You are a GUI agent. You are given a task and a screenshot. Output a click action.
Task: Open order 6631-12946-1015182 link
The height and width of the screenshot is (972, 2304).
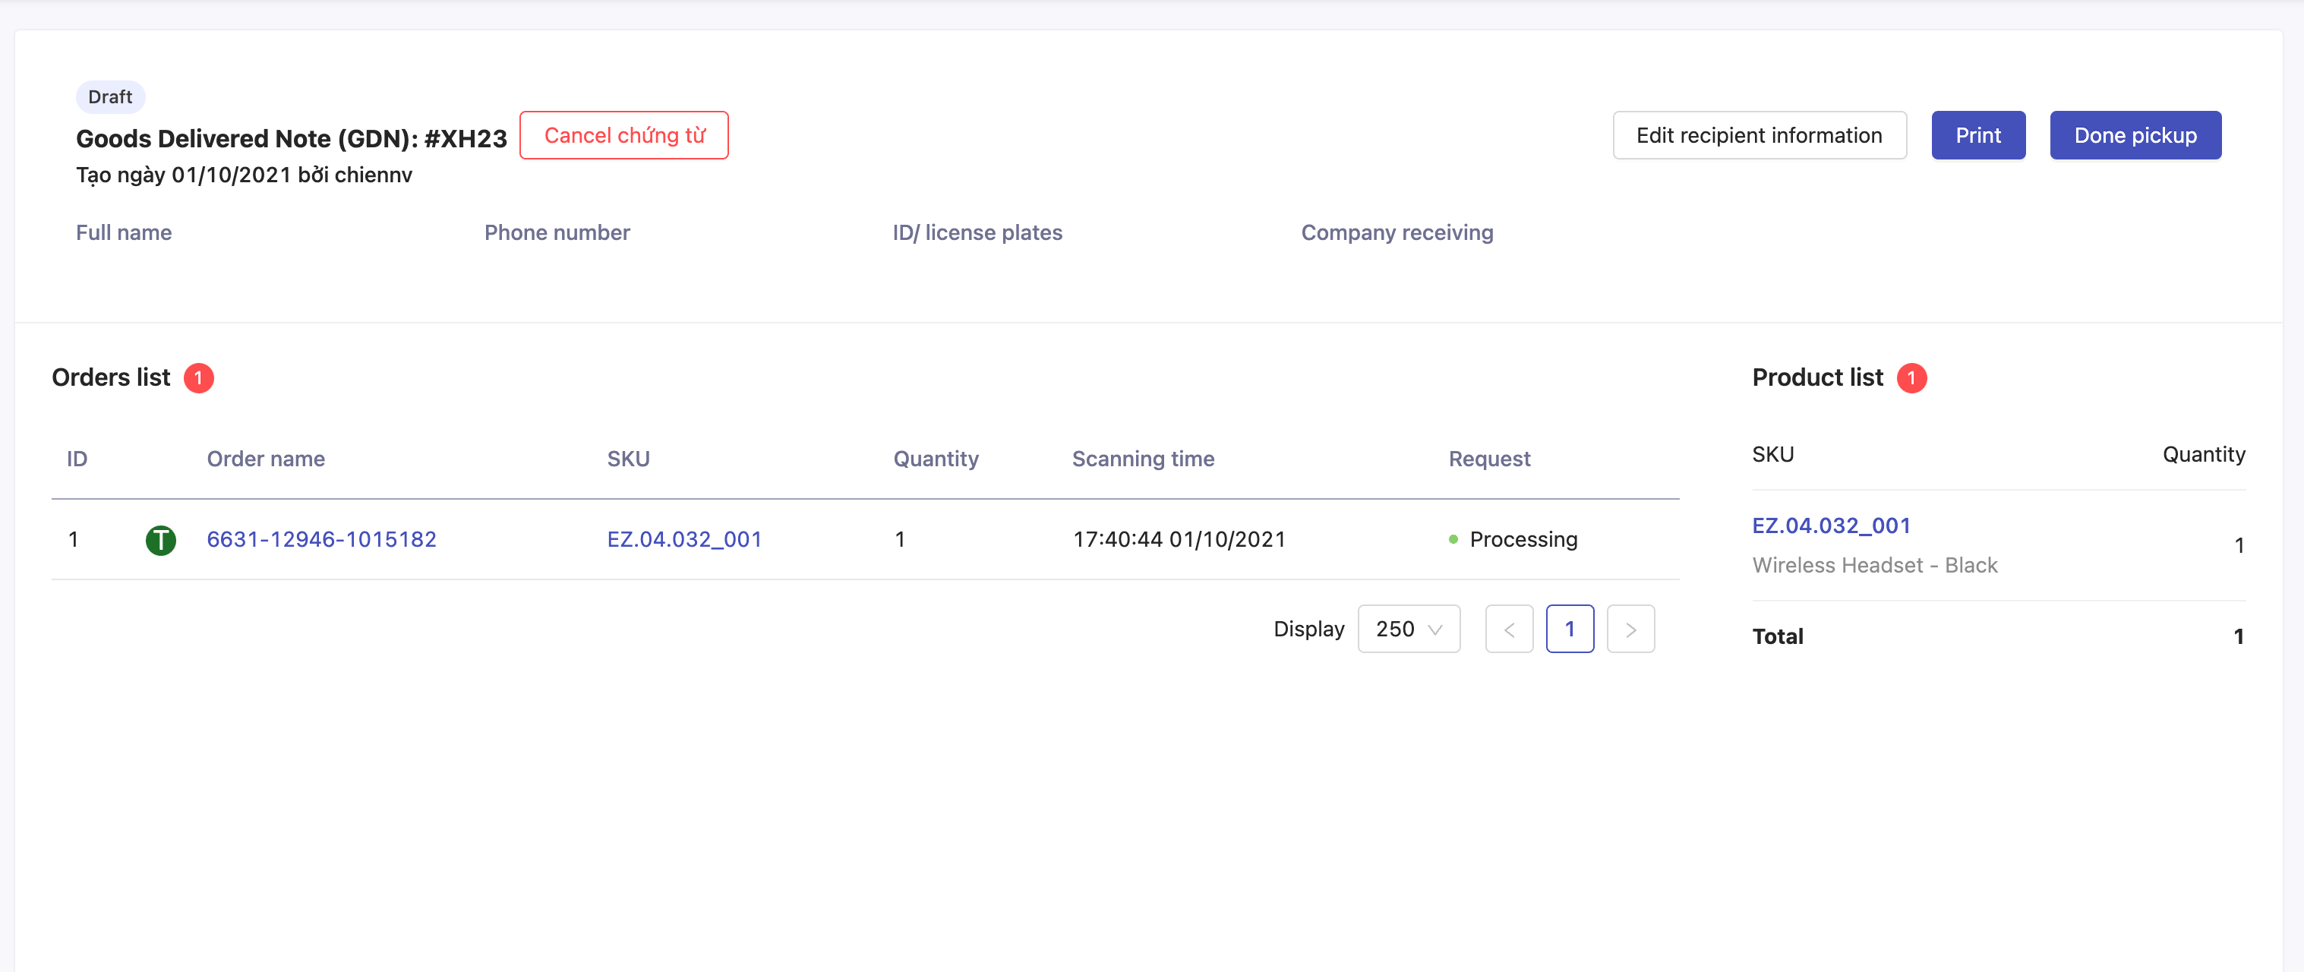pos(321,539)
